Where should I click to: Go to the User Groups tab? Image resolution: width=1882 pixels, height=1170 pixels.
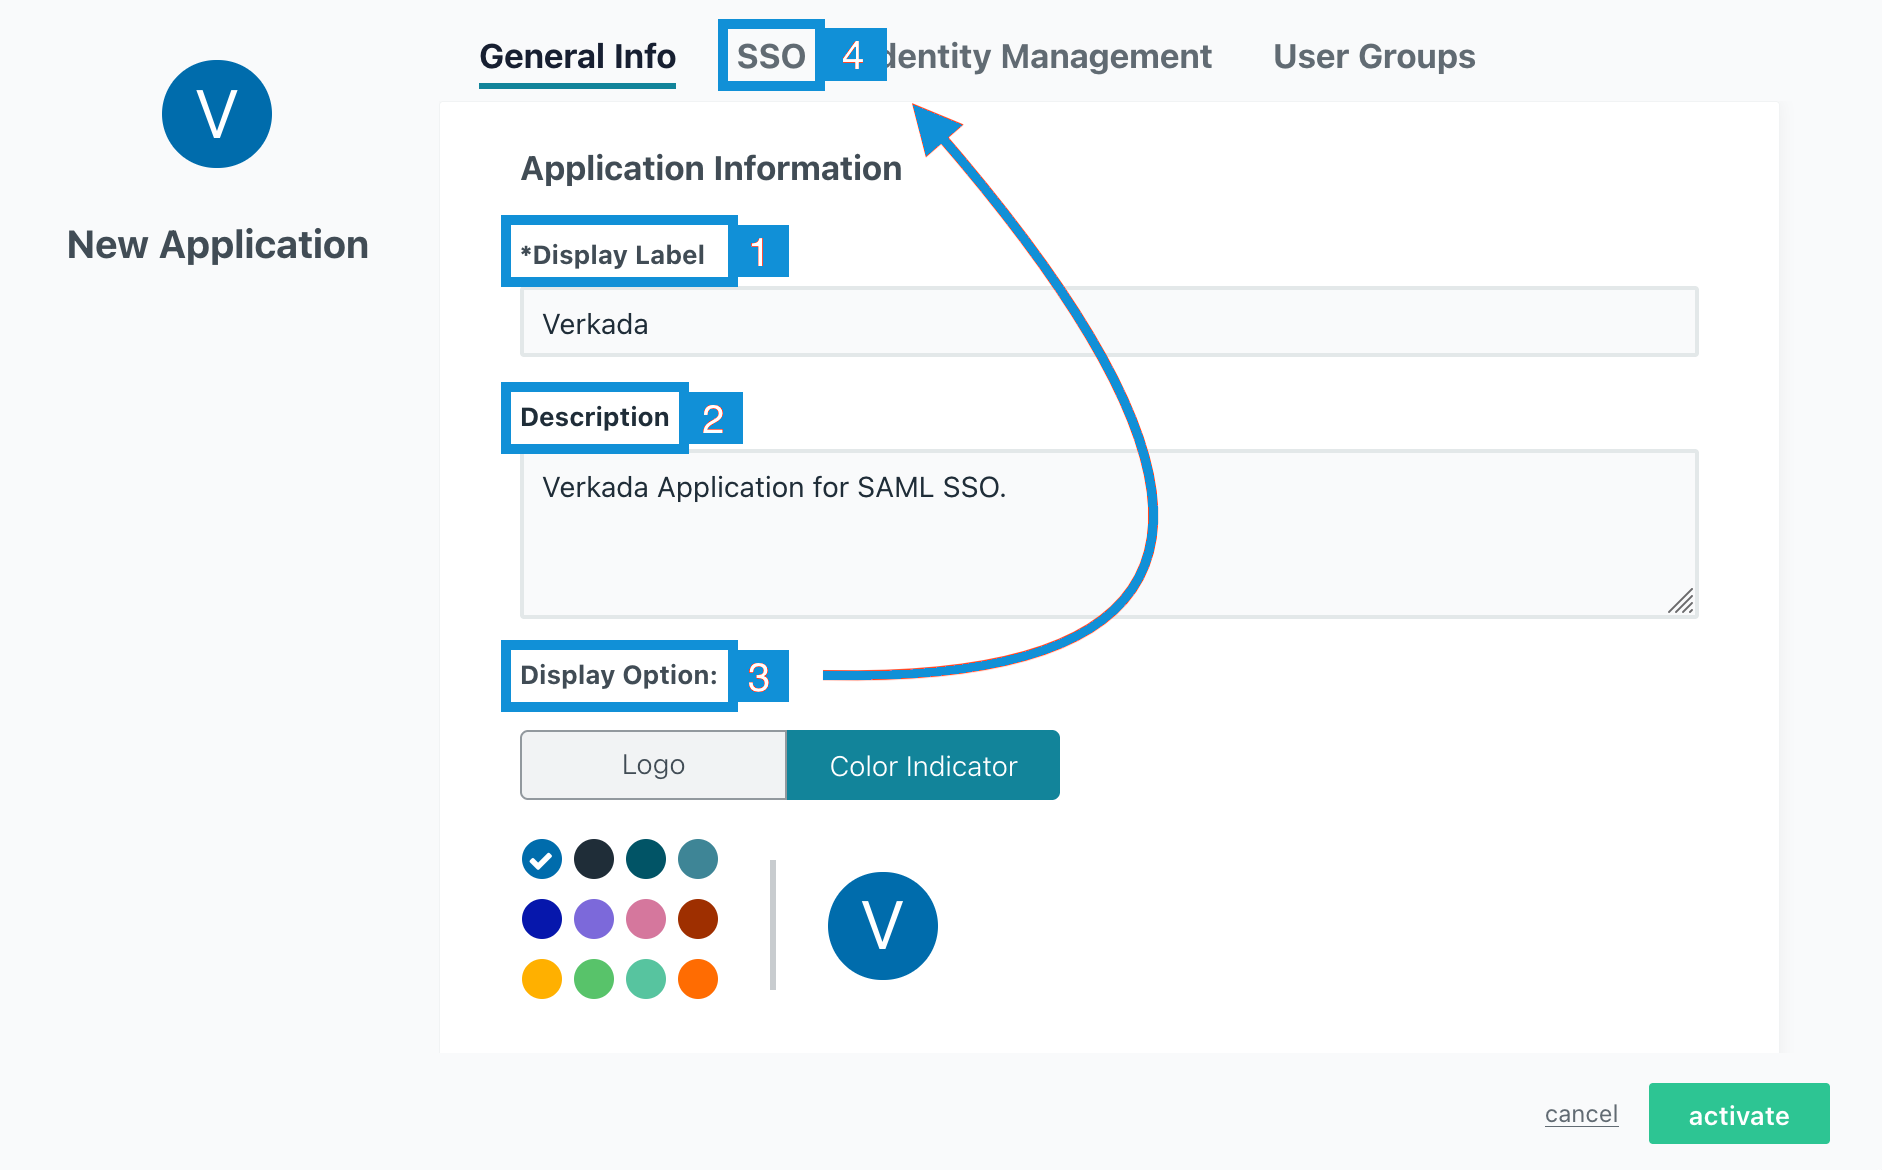[1374, 57]
